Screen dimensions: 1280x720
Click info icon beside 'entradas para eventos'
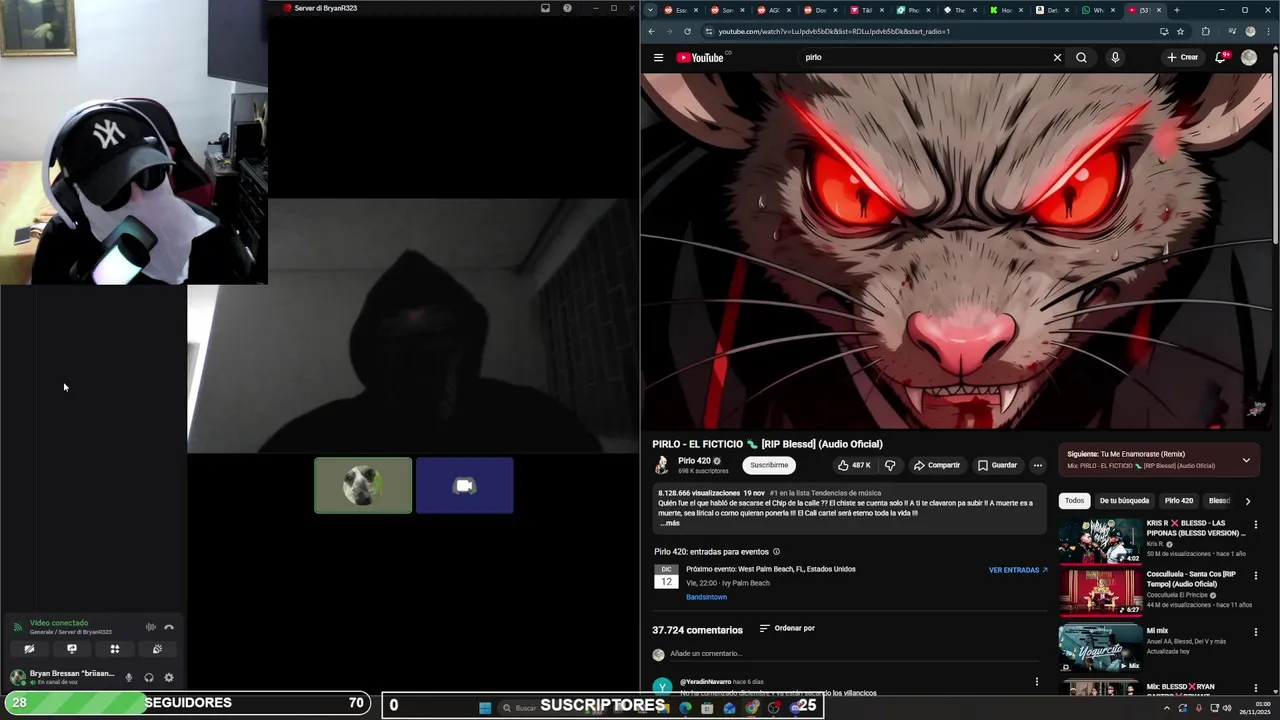pos(776,551)
